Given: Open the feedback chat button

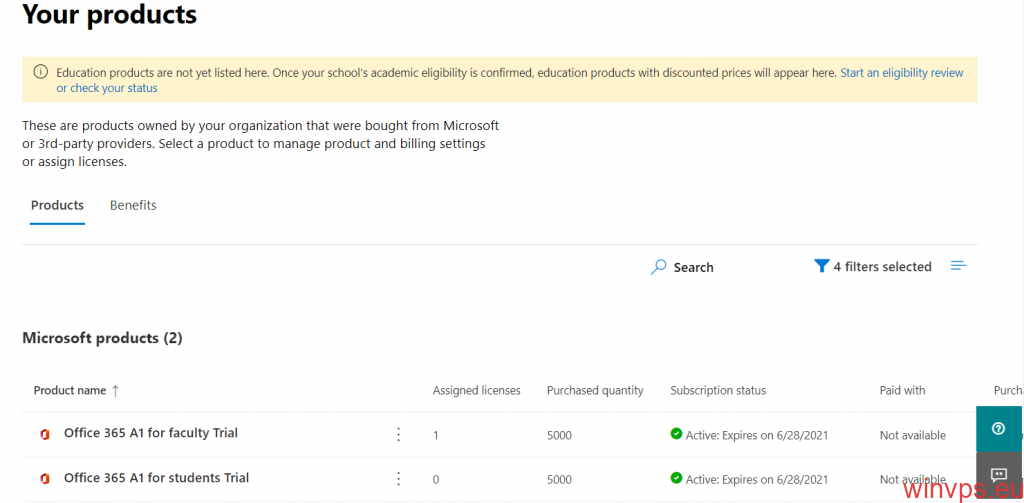Looking at the screenshot, I should click(x=998, y=474).
